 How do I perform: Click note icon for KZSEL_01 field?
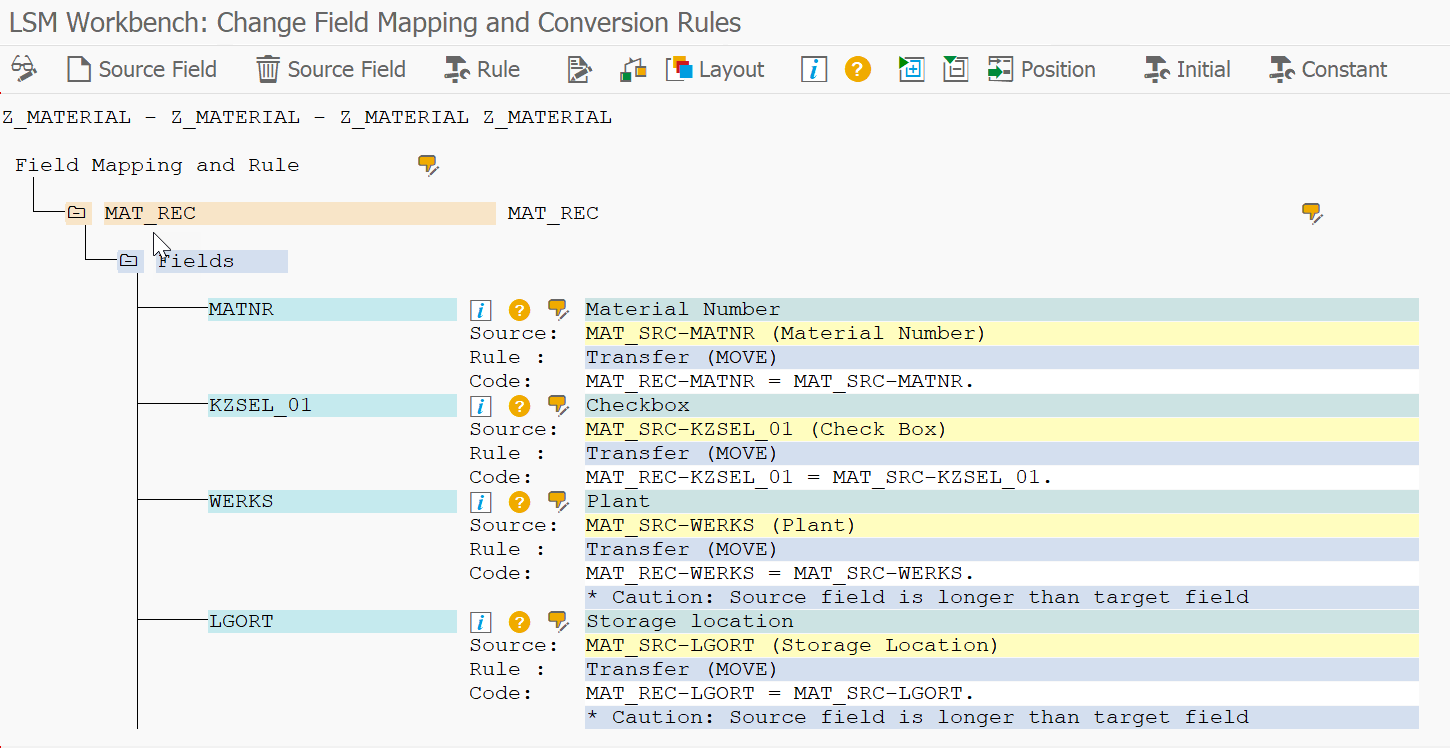(x=558, y=406)
